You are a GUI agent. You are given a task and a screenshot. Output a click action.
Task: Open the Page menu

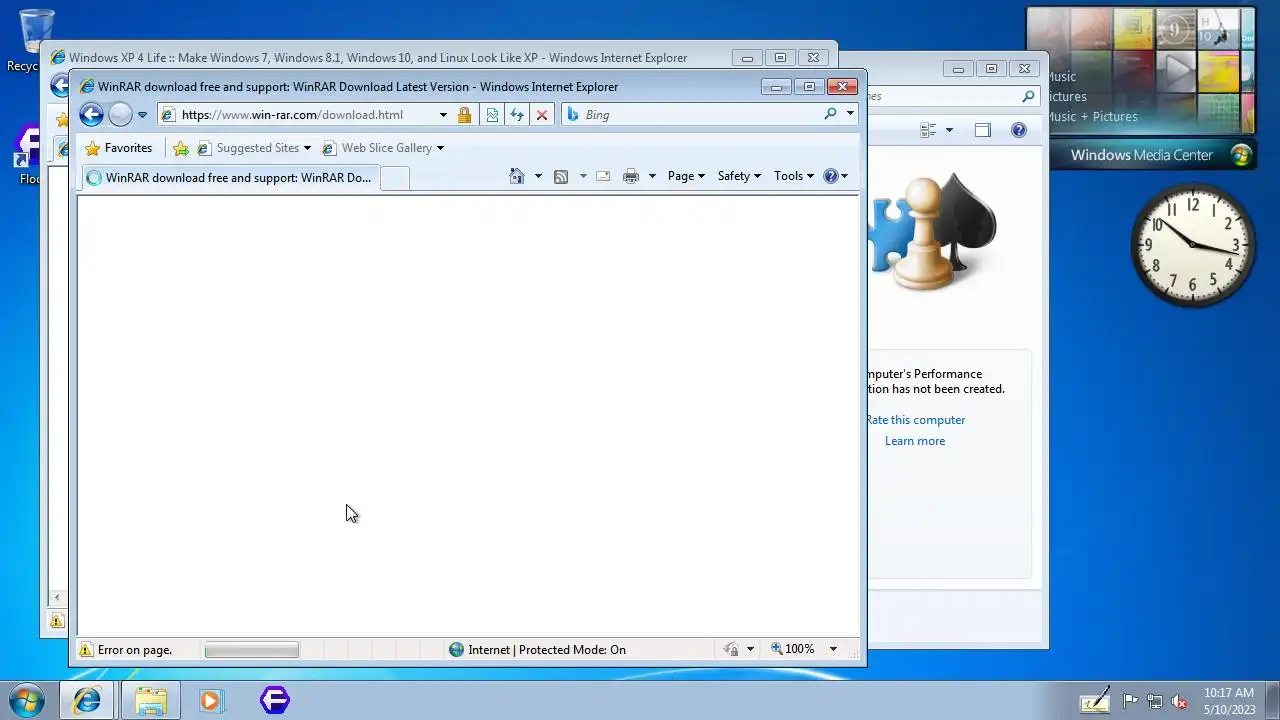[x=686, y=176]
